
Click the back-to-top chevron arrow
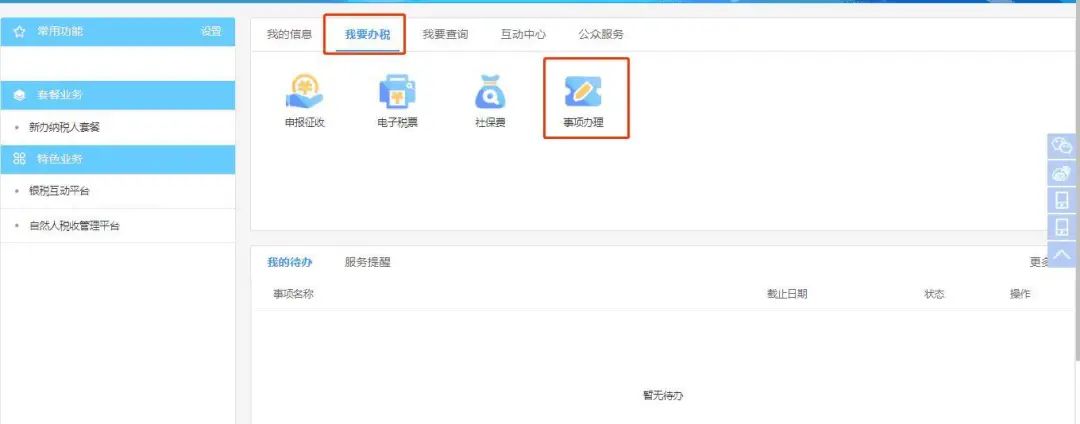click(1061, 254)
